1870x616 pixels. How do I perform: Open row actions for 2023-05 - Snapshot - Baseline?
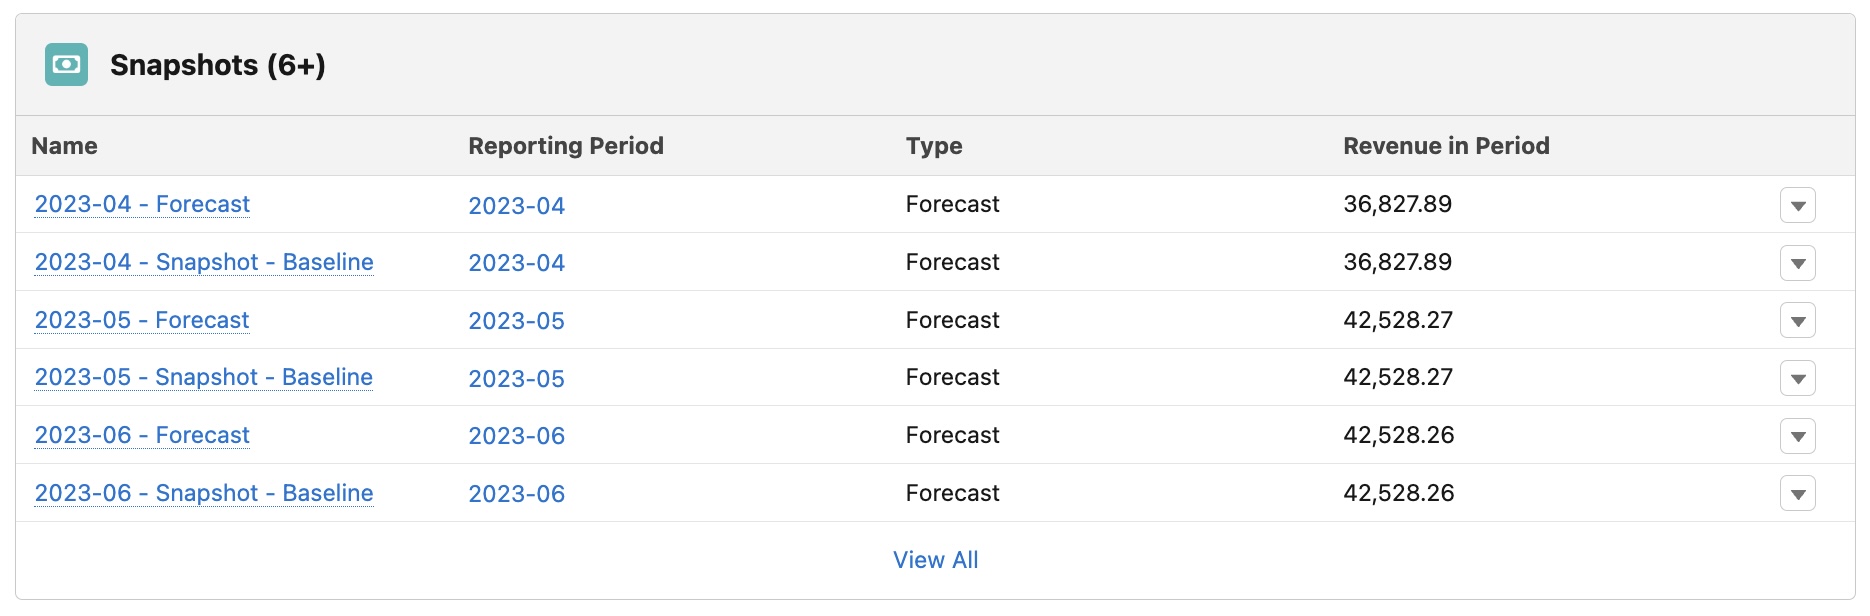(1798, 378)
